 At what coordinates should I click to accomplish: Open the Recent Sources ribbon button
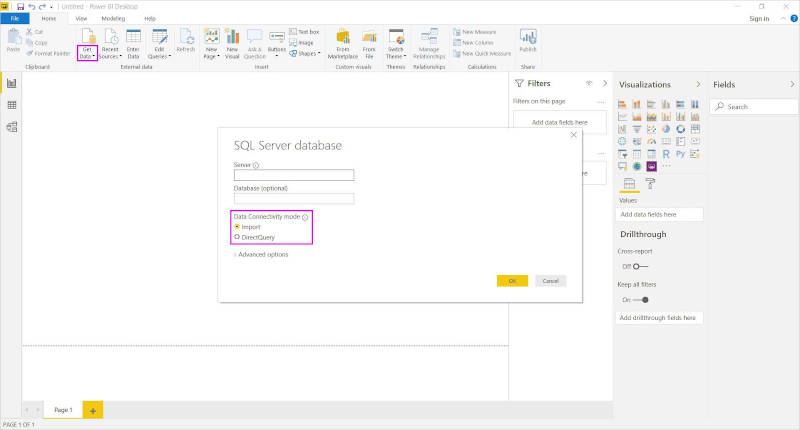tap(110, 44)
